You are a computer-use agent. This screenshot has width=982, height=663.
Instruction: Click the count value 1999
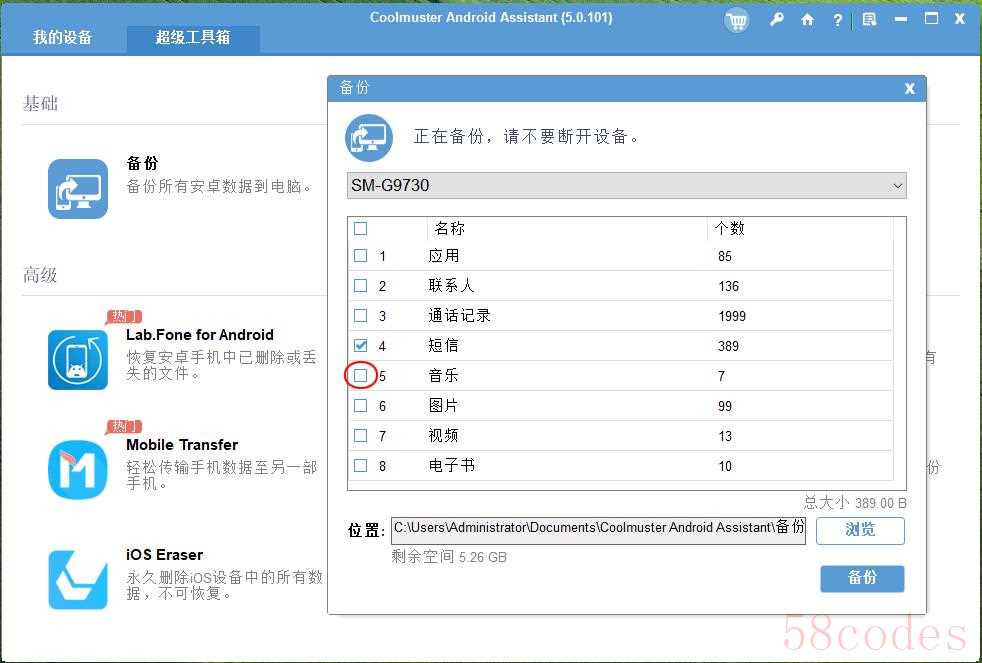tap(732, 316)
